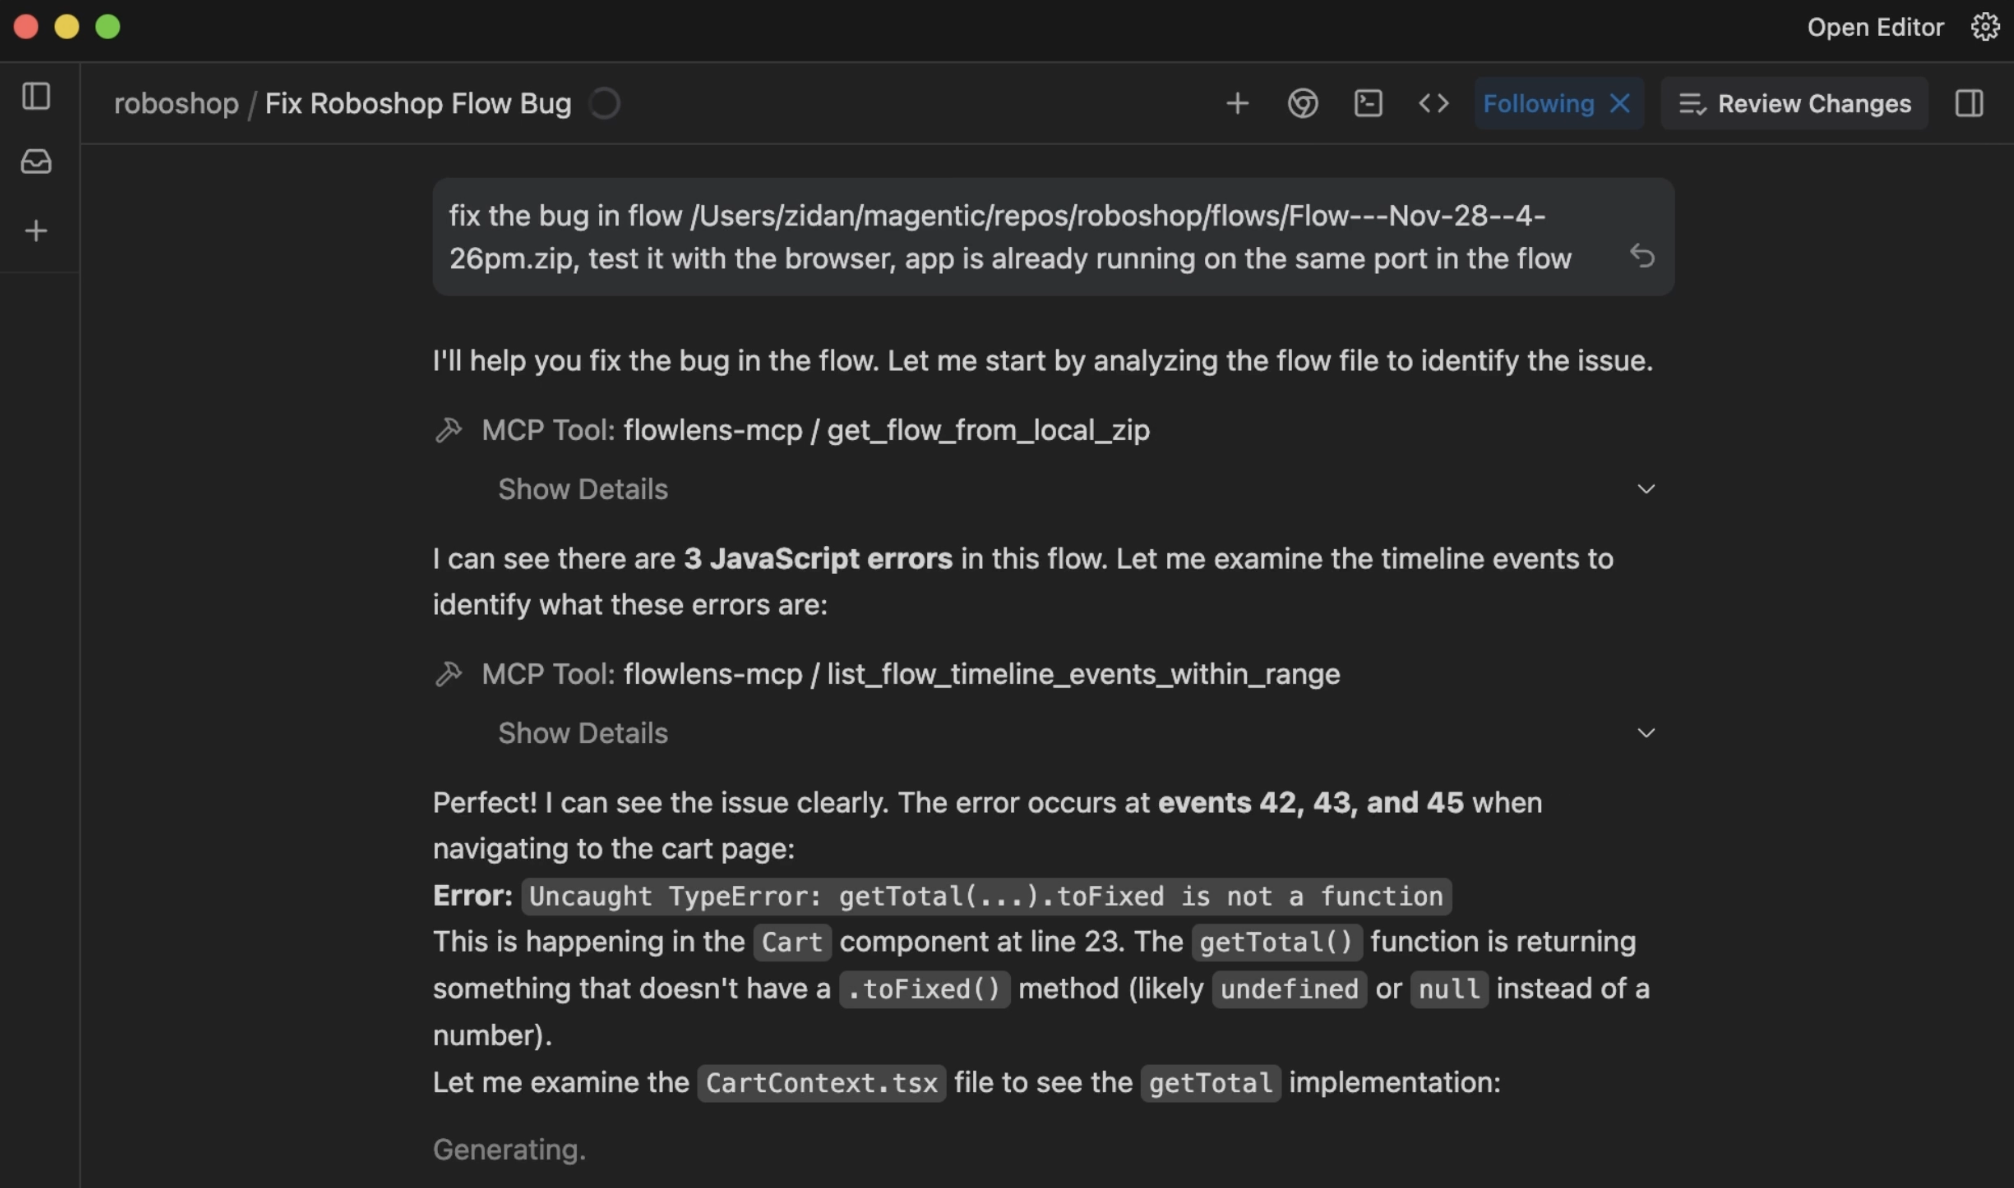This screenshot has width=2014, height=1188.
Task: Click the hammer icon beside get_flow_from_local_zip
Action: pos(449,430)
